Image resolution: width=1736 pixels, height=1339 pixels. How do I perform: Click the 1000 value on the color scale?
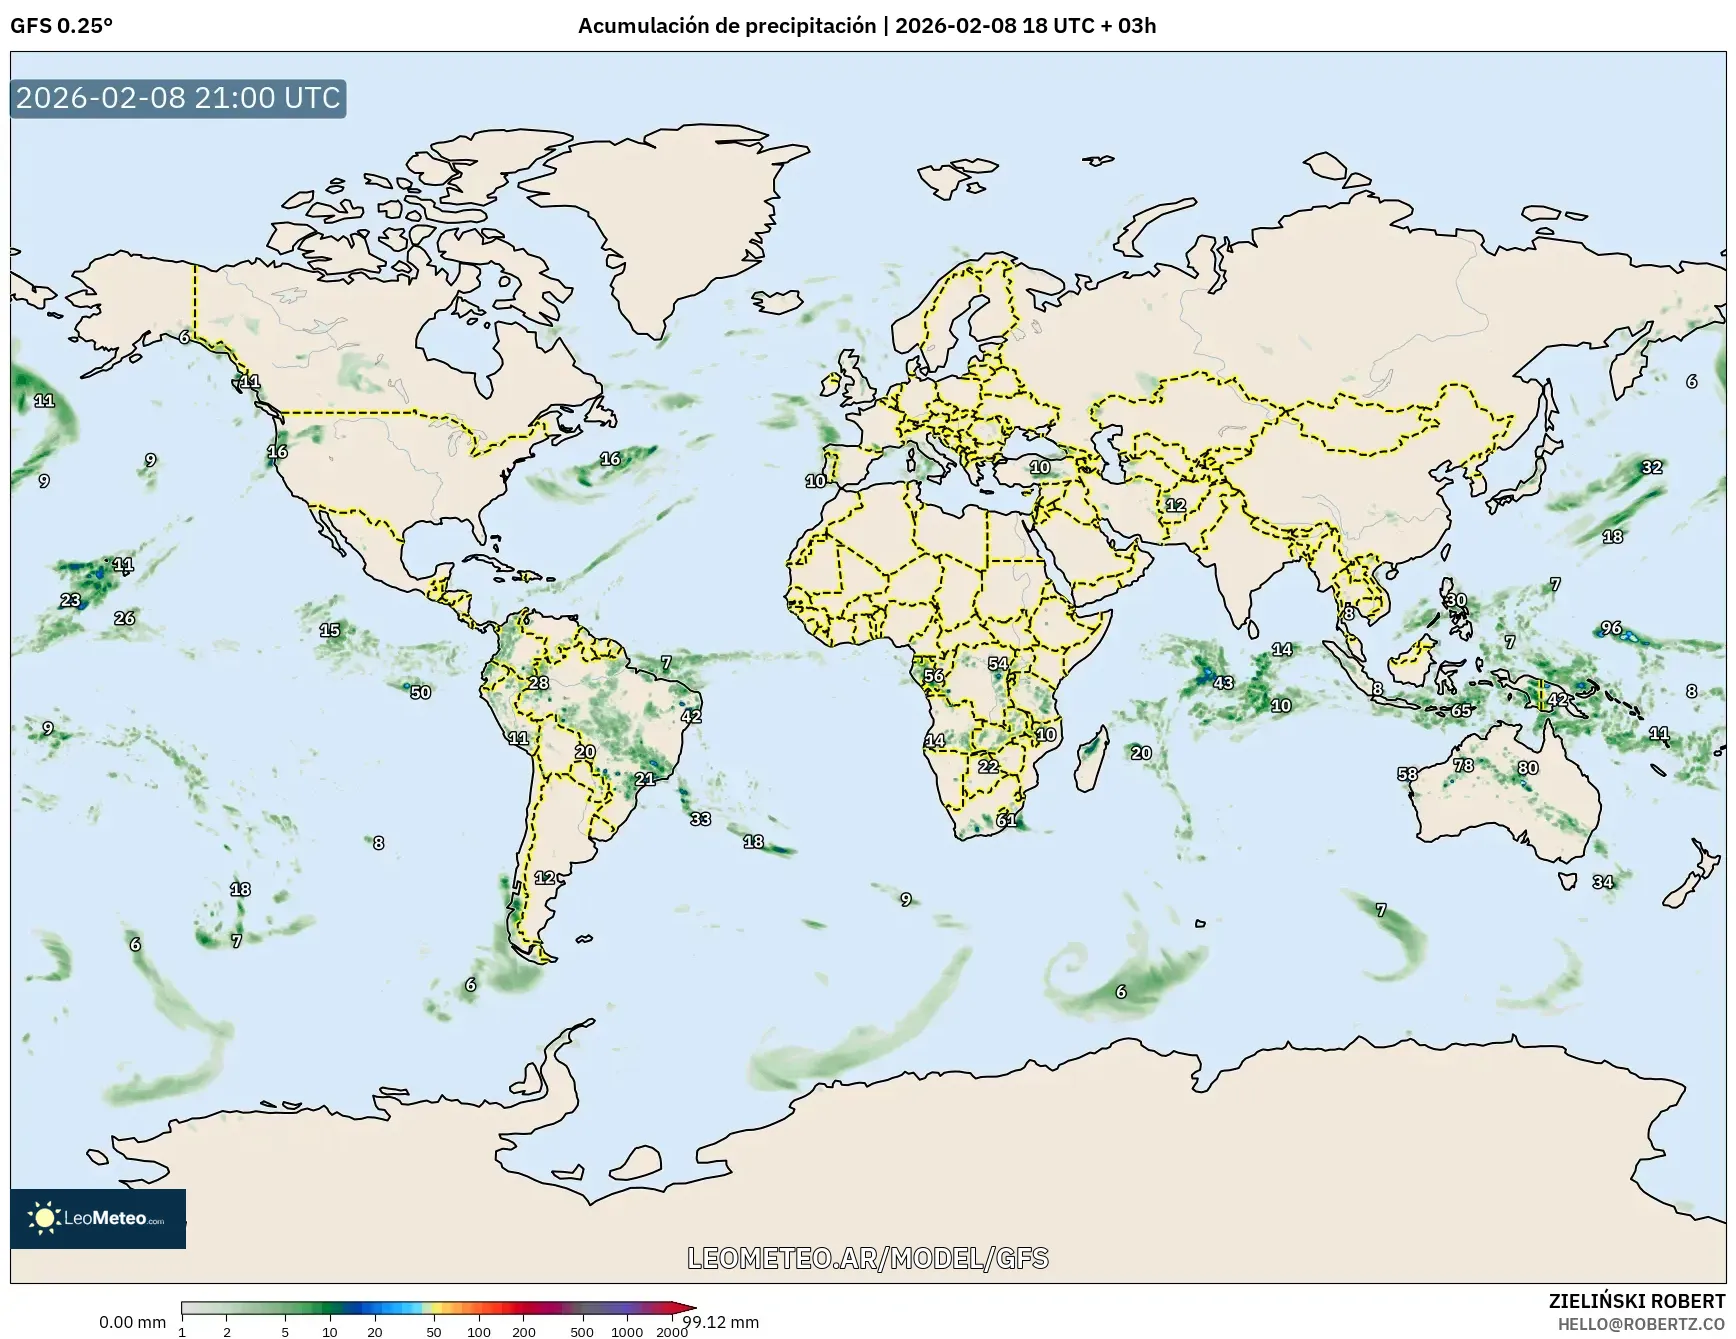(628, 1331)
